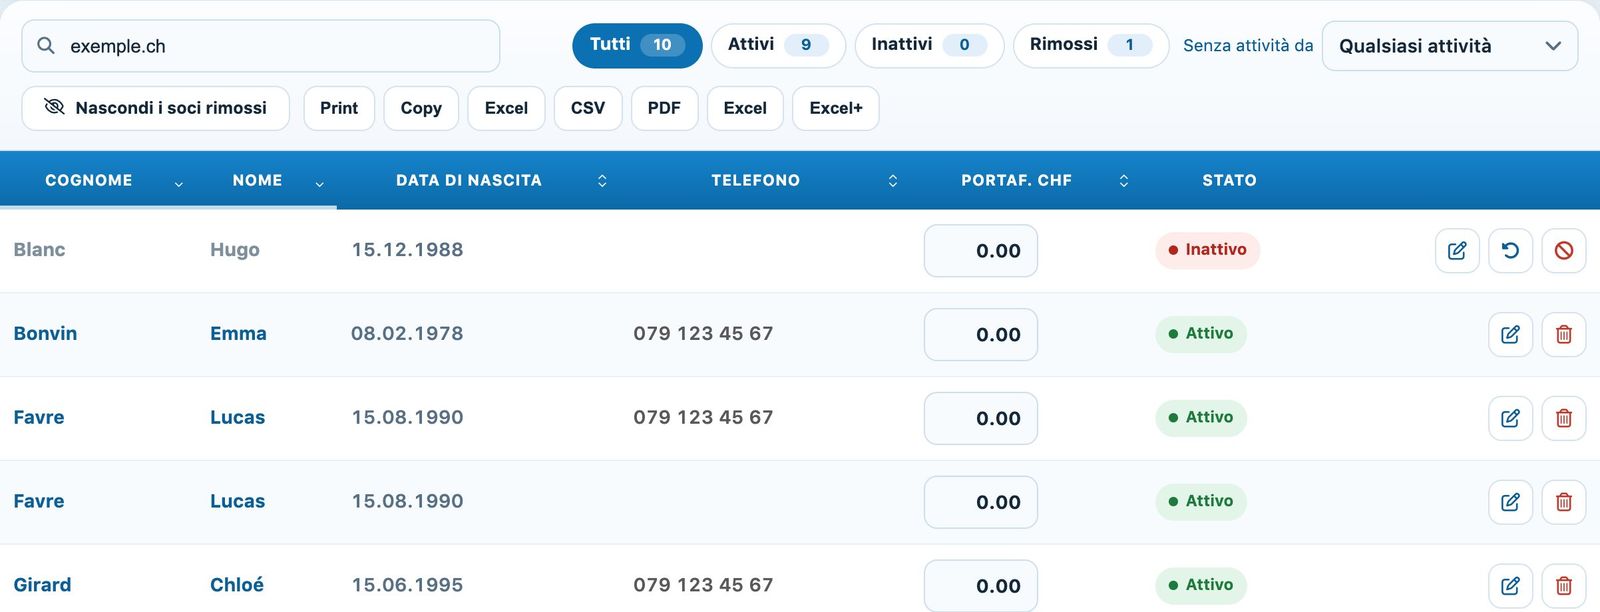The width and height of the screenshot is (1600, 612).
Task: Click the wallet amount field for Girard
Action: [981, 586]
